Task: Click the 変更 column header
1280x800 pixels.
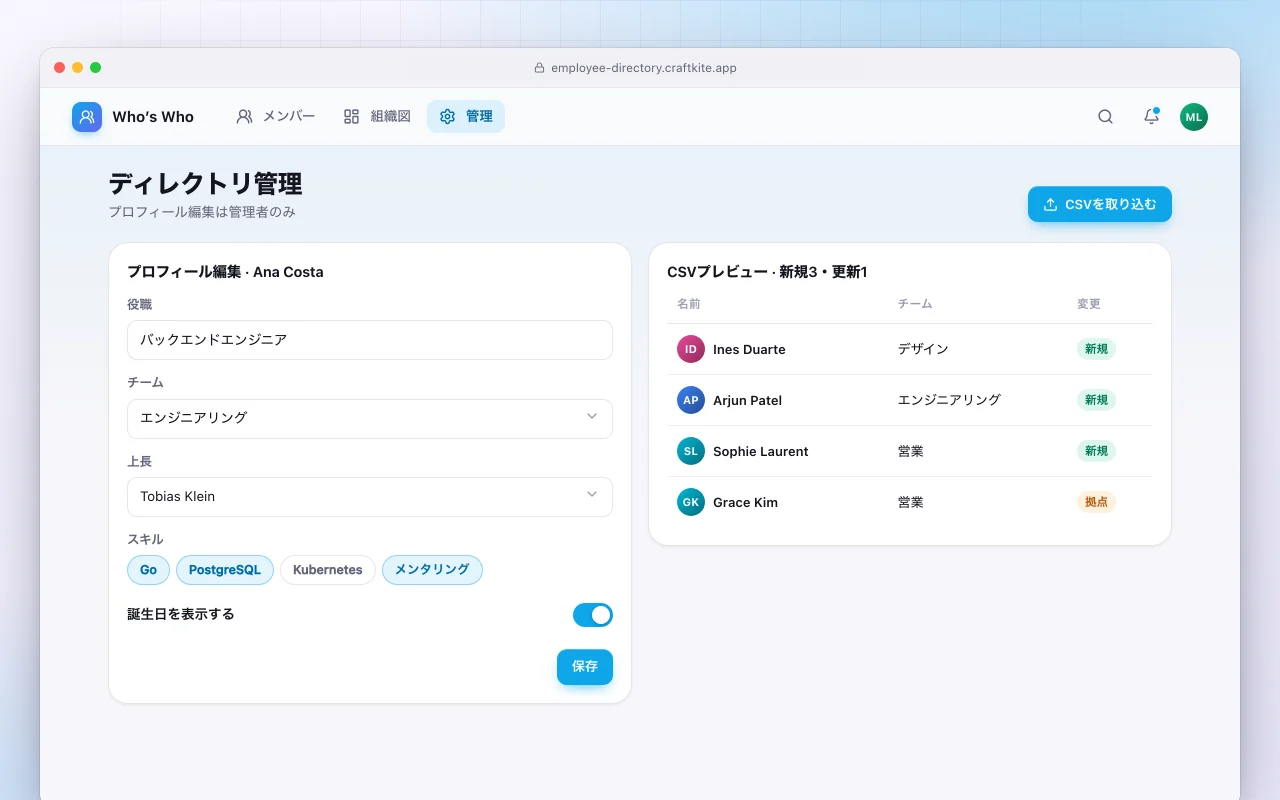Action: (1089, 304)
